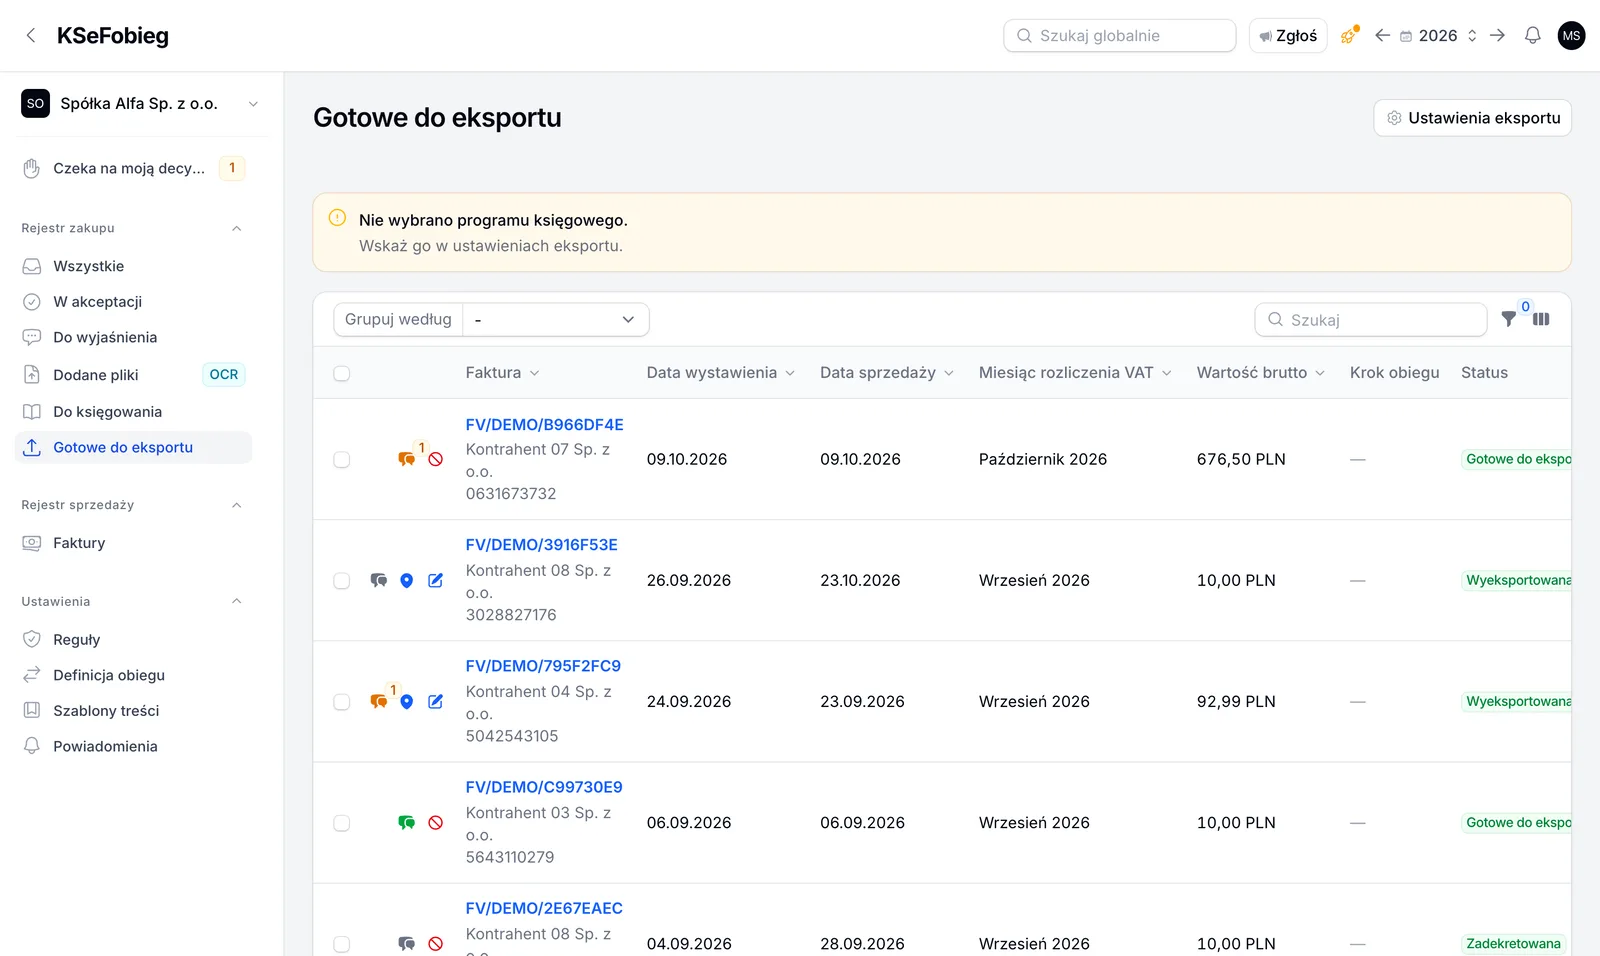Click the blocked icon in FV/DEMO/B966DF4E row

tap(436, 459)
